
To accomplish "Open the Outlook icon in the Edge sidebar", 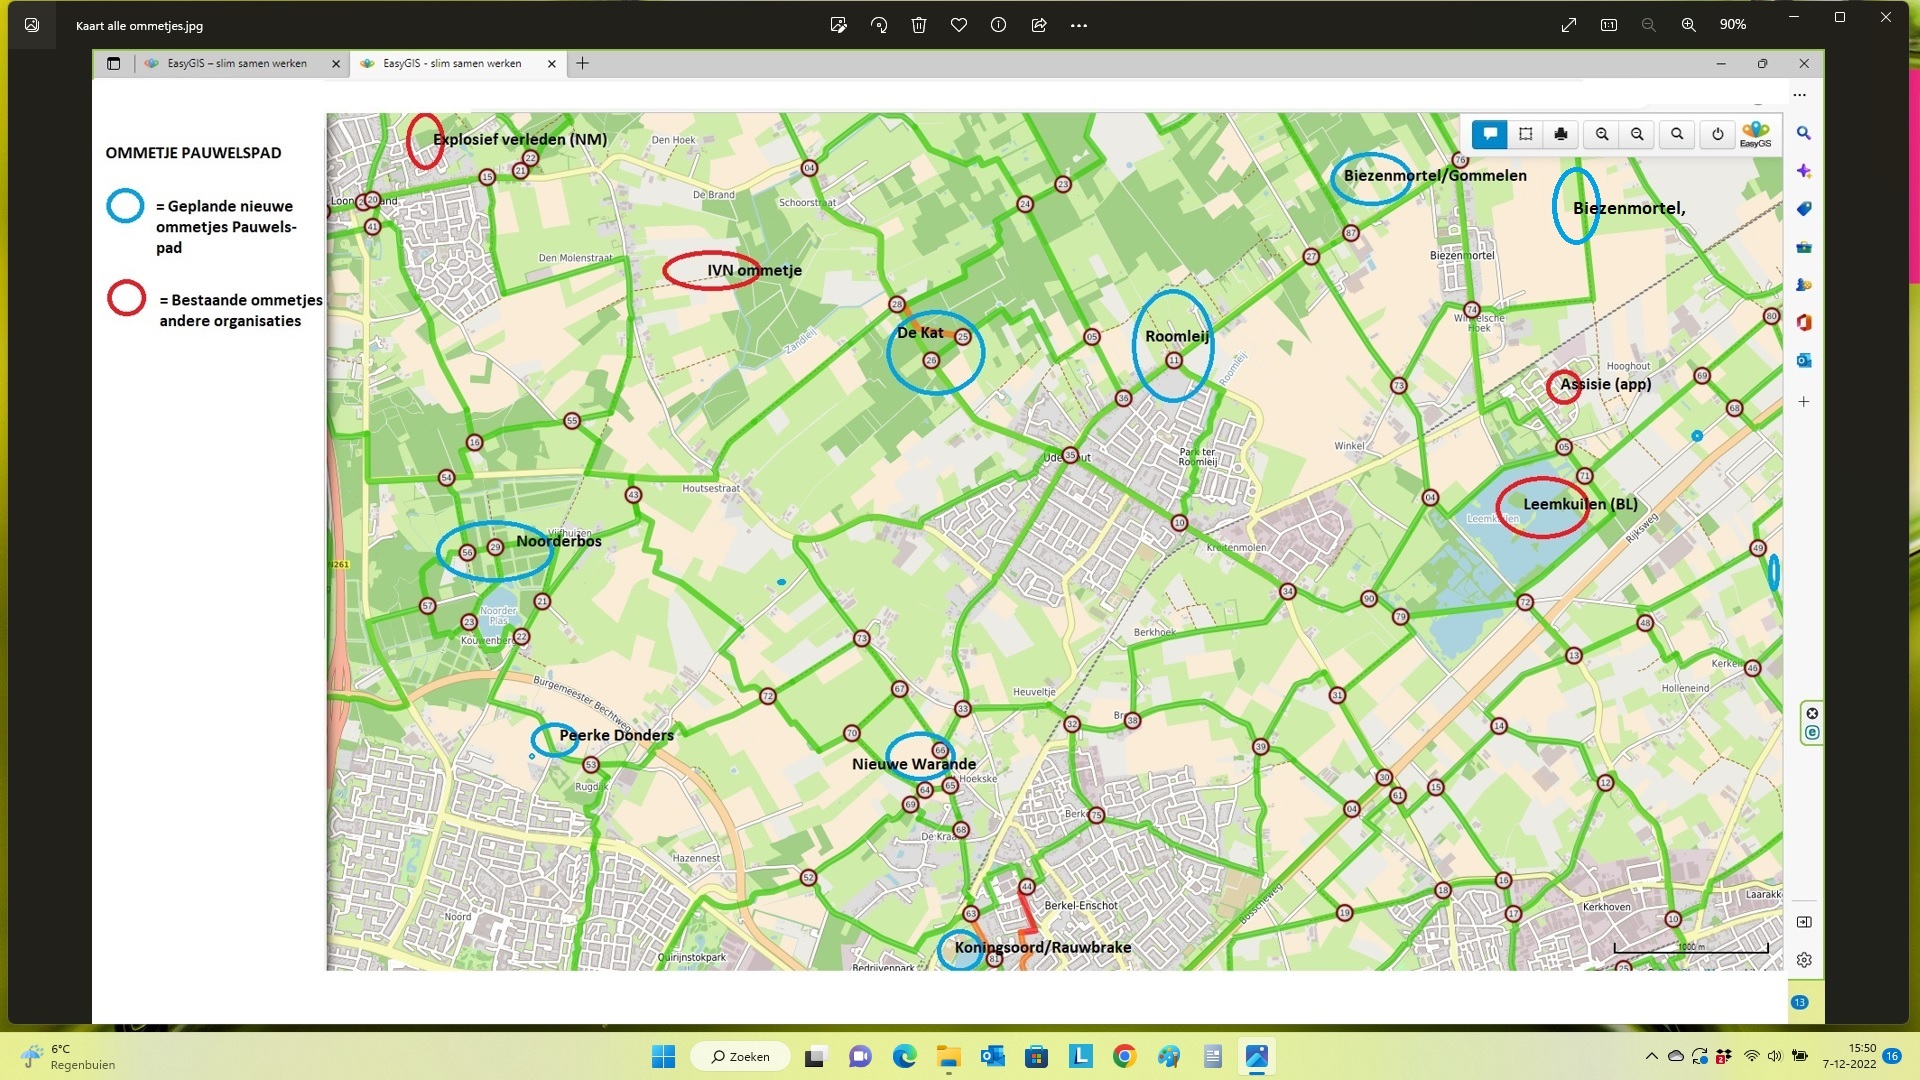I will (x=1804, y=361).
